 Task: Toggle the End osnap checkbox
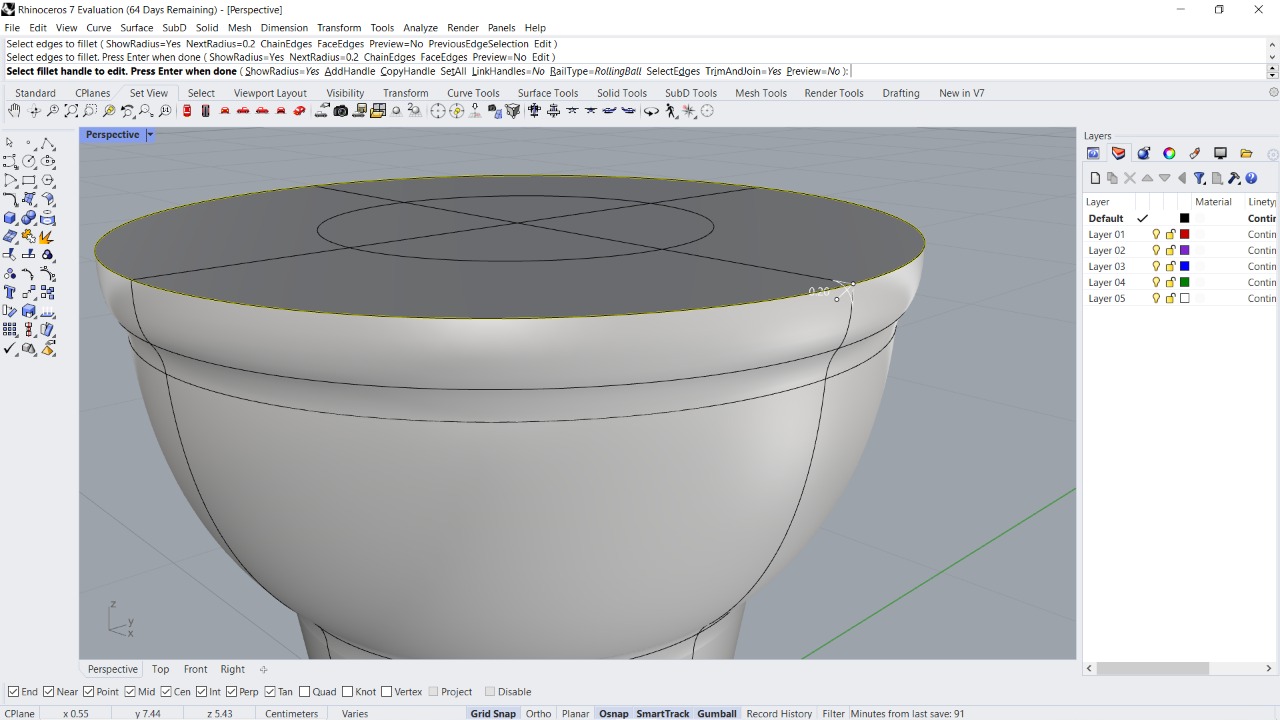pos(13,691)
